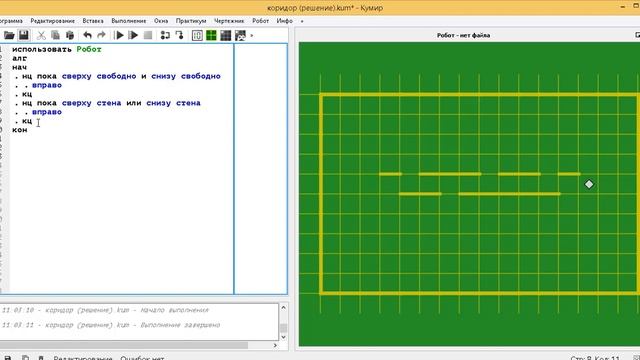Redo the undone edit
The height and width of the screenshot is (360, 640).
[x=101, y=36]
